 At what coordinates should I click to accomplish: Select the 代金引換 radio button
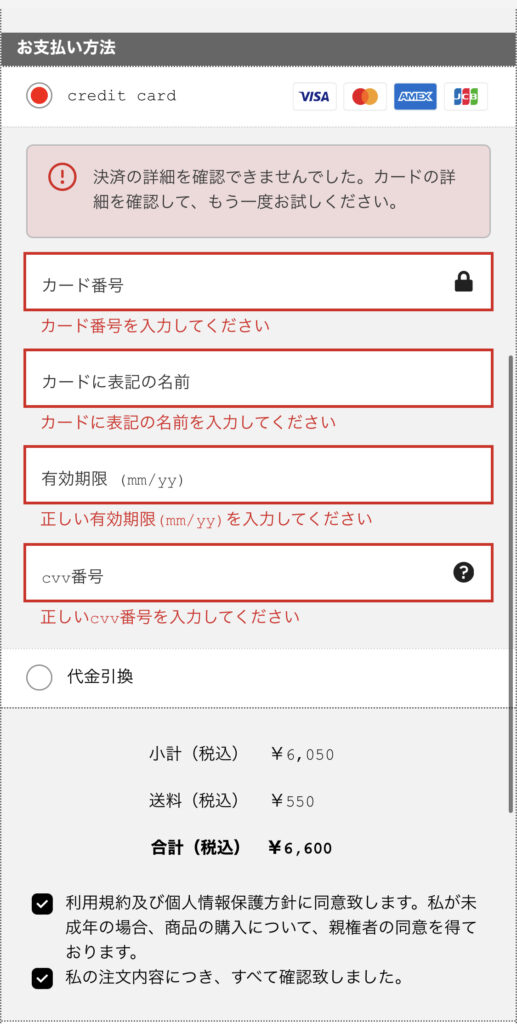[39, 677]
